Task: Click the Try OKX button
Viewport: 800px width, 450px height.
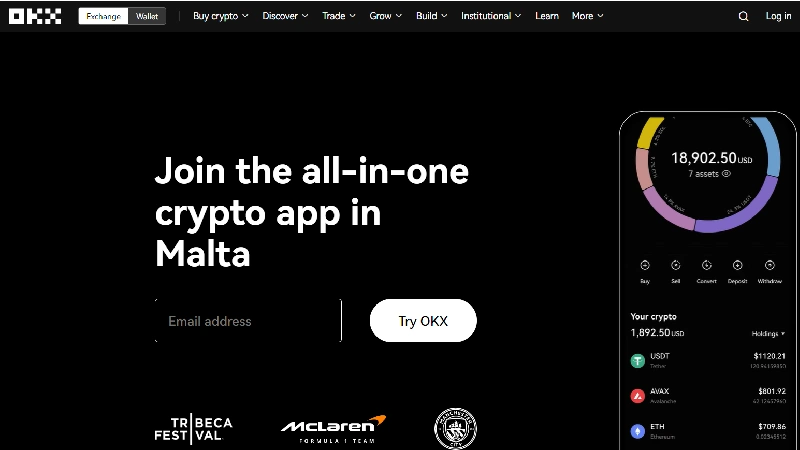Action: pos(423,321)
